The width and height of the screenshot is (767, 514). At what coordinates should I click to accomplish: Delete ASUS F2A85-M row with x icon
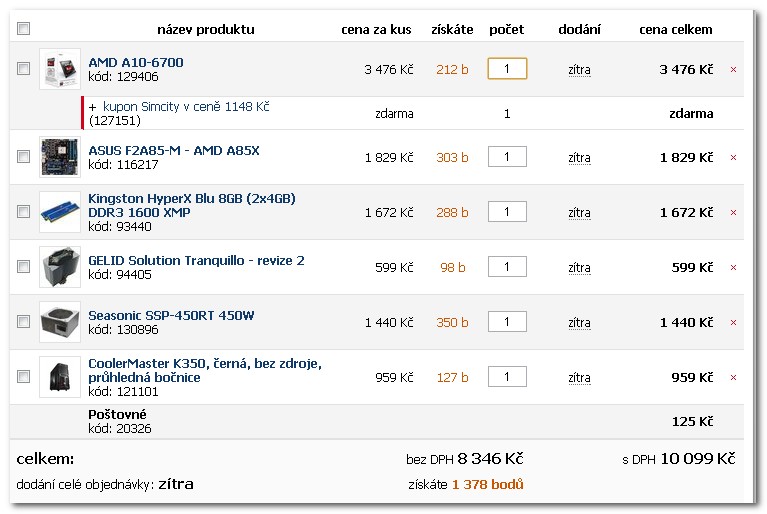(x=733, y=158)
